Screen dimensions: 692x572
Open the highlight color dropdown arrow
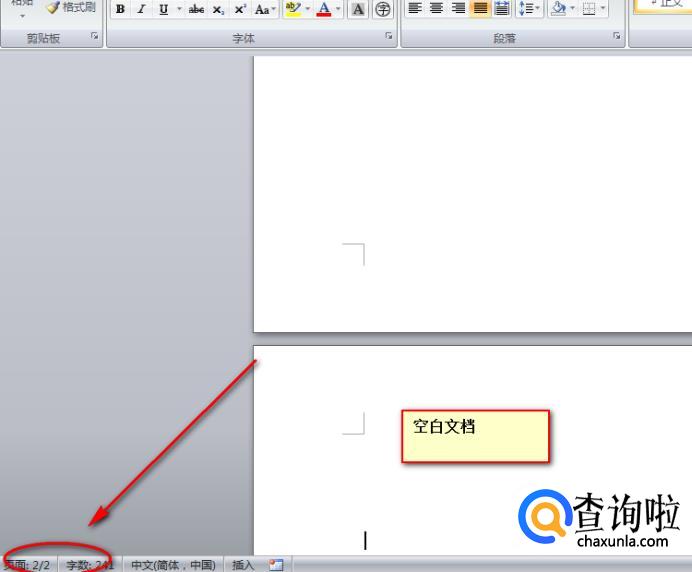click(x=308, y=9)
